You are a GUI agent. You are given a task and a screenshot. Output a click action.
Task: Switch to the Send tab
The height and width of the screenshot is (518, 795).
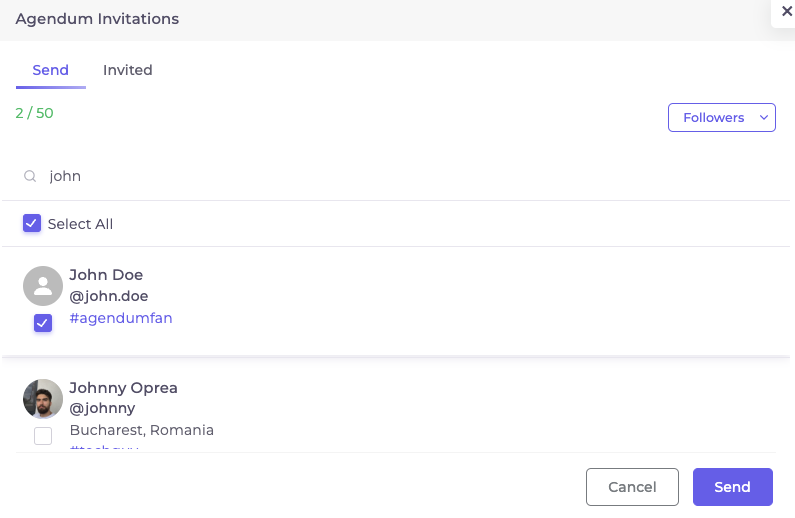50,70
